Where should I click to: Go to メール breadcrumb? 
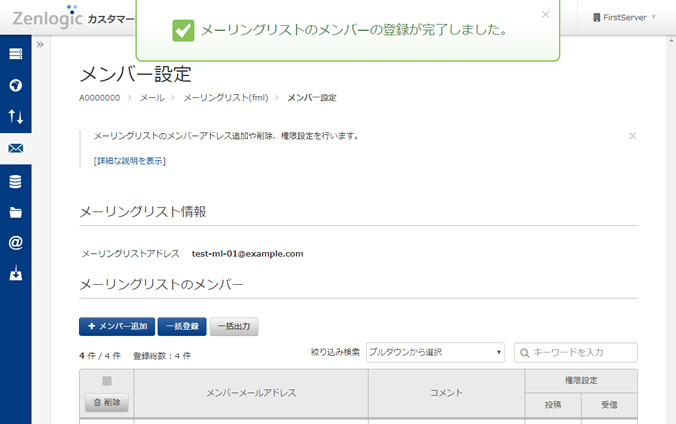(152, 98)
